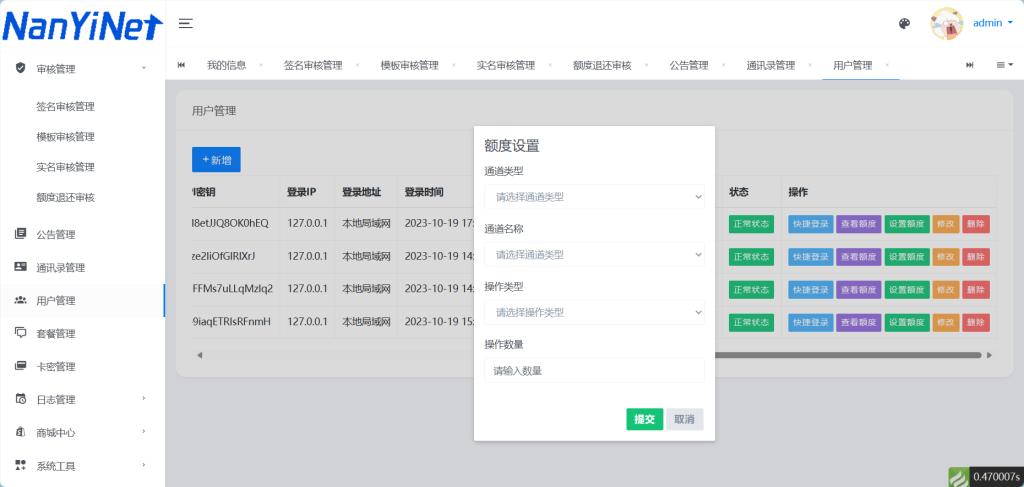This screenshot has height=487, width=1024.
Task: Open 公告管理 from the sidebar menu
Action: [56, 234]
